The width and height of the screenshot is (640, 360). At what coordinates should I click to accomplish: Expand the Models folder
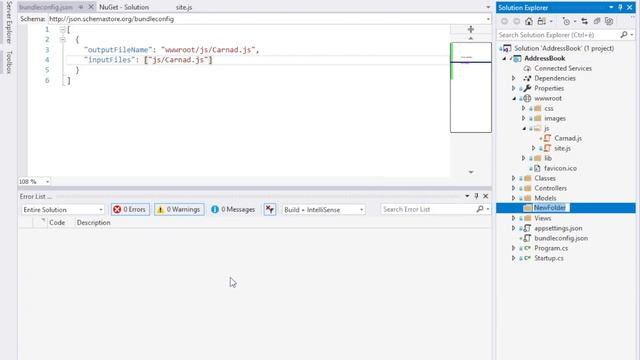click(x=514, y=198)
